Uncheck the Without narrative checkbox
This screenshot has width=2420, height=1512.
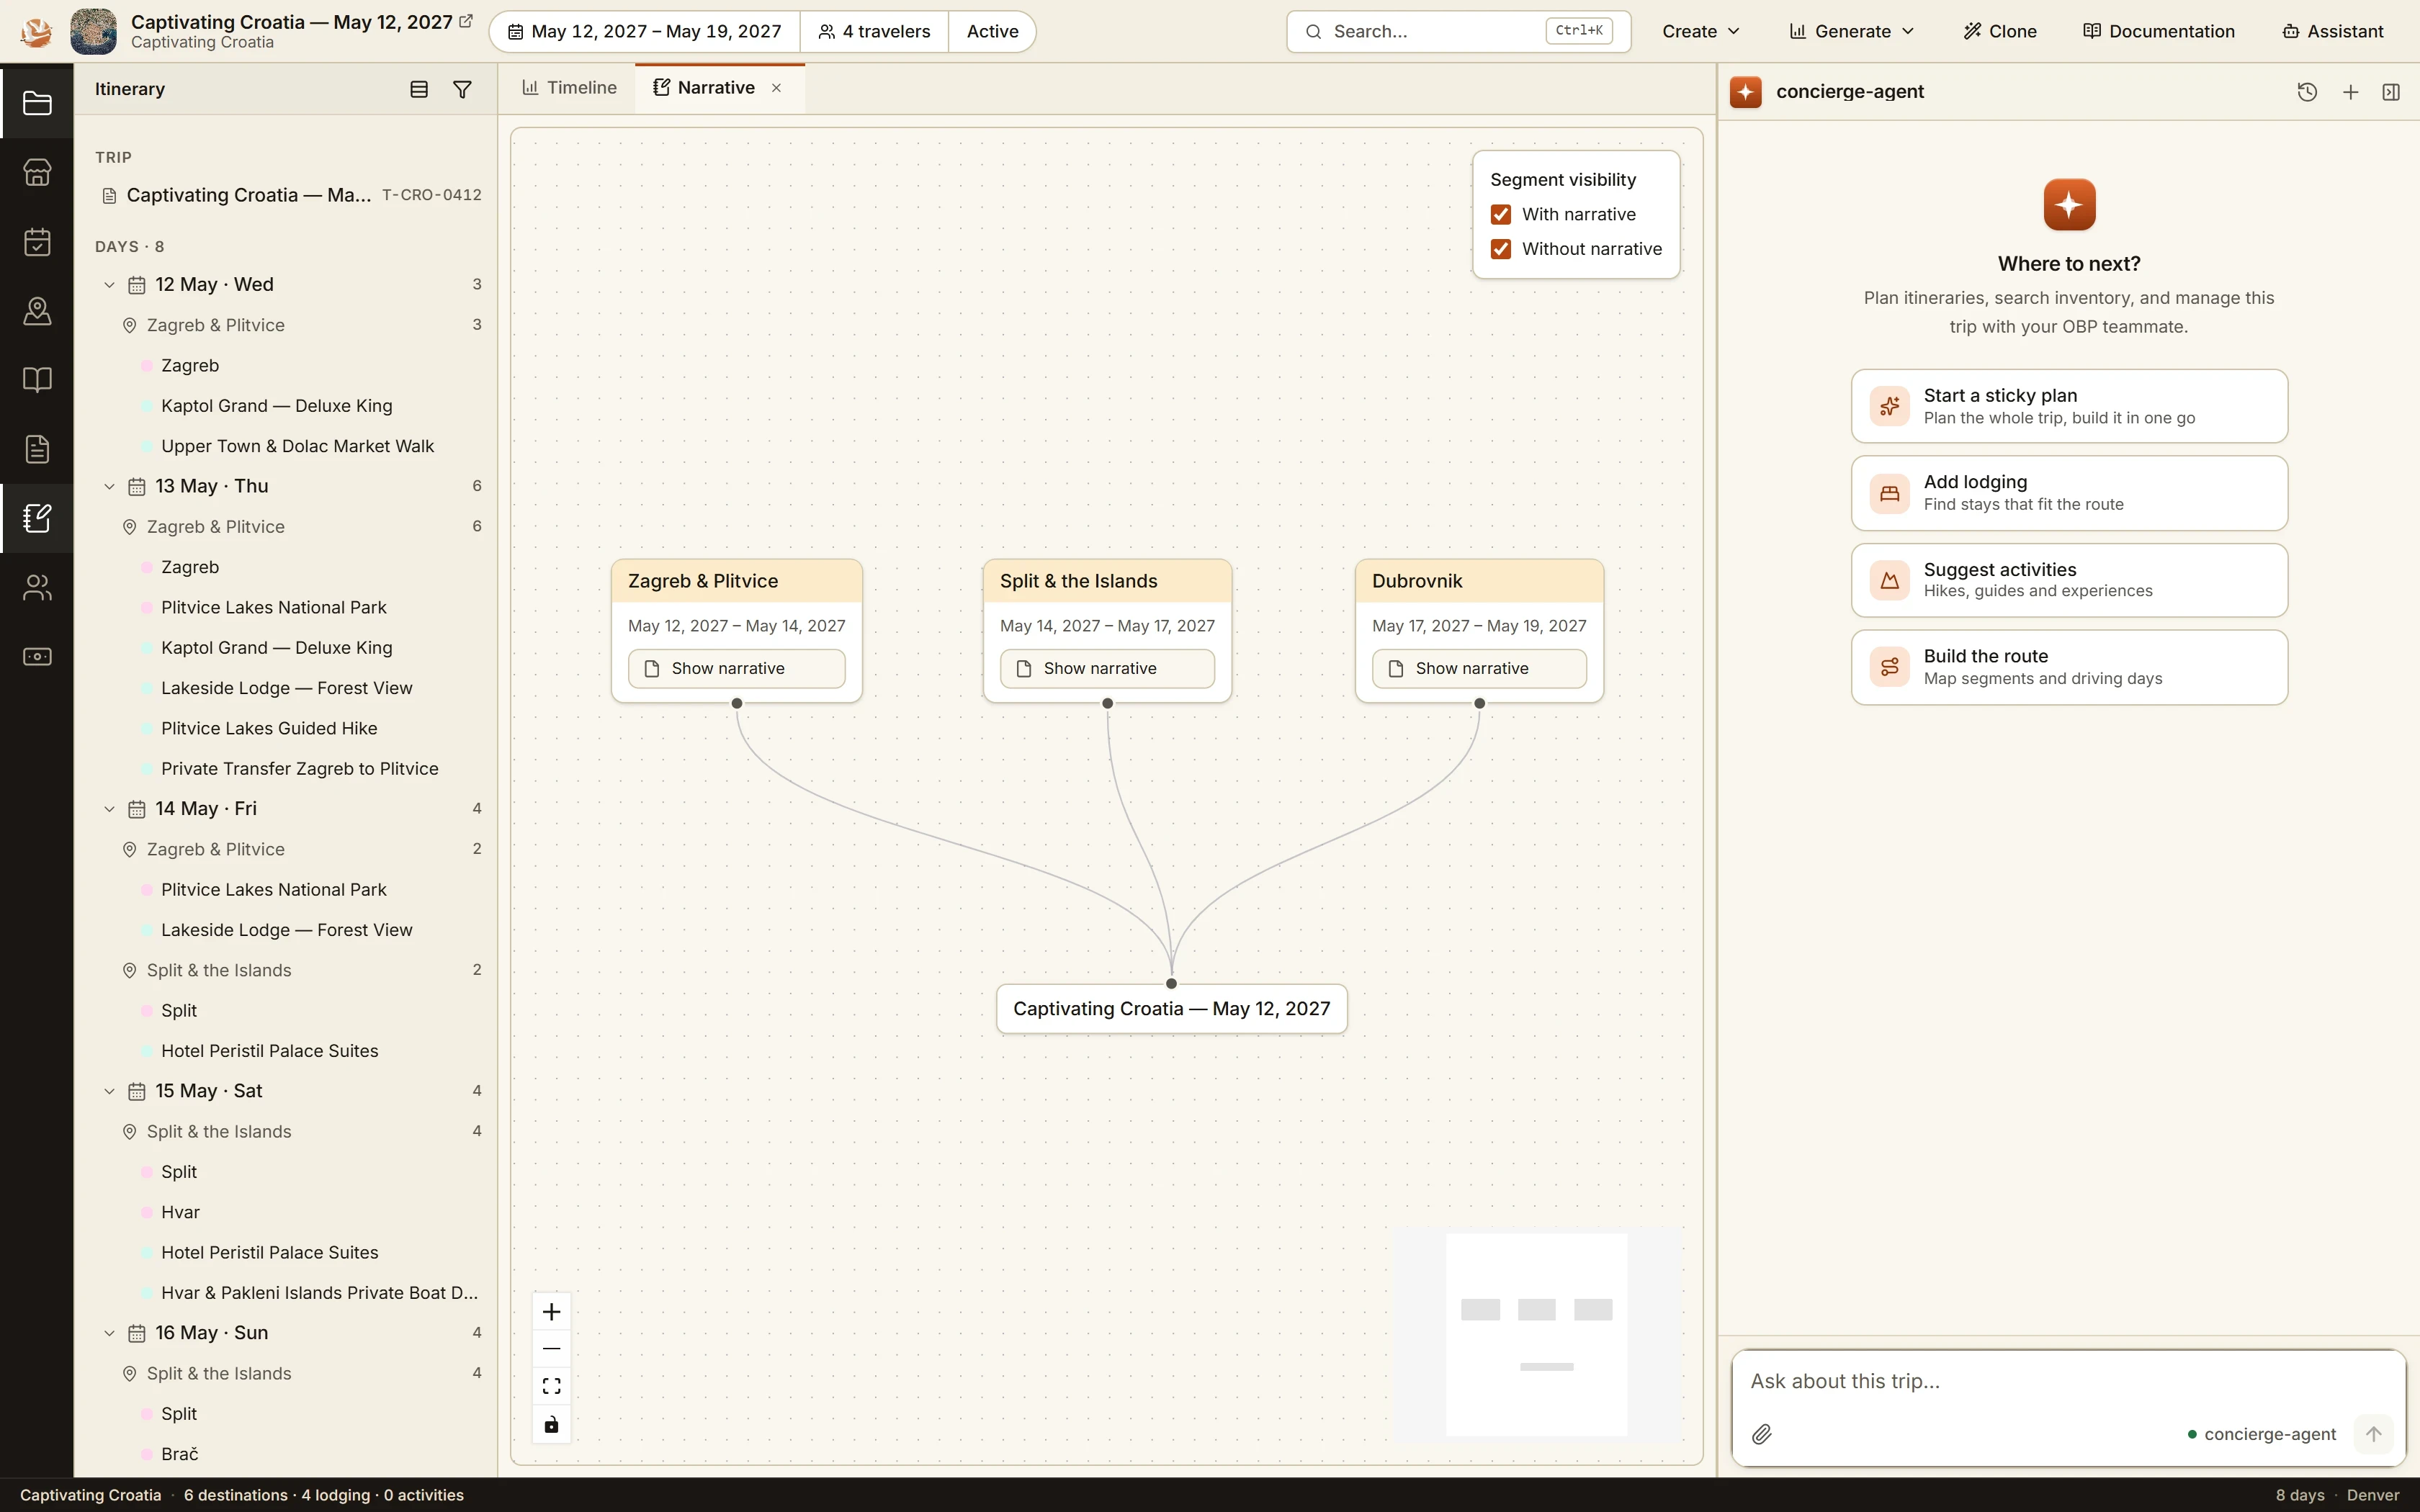1501,249
